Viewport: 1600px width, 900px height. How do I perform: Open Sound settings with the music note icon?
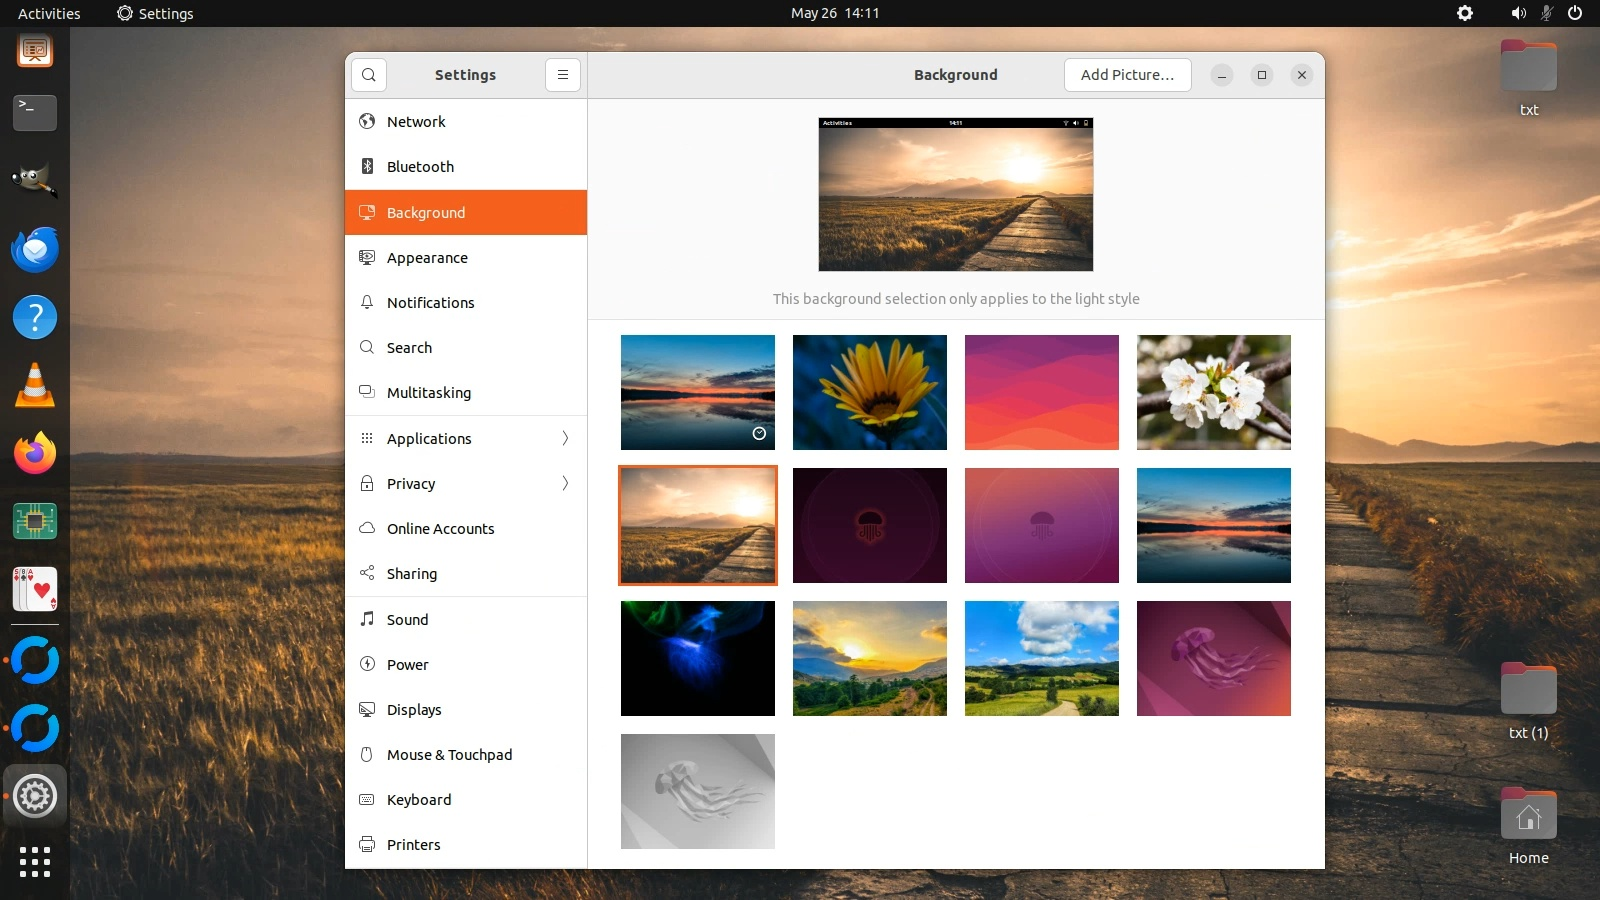[x=367, y=620]
